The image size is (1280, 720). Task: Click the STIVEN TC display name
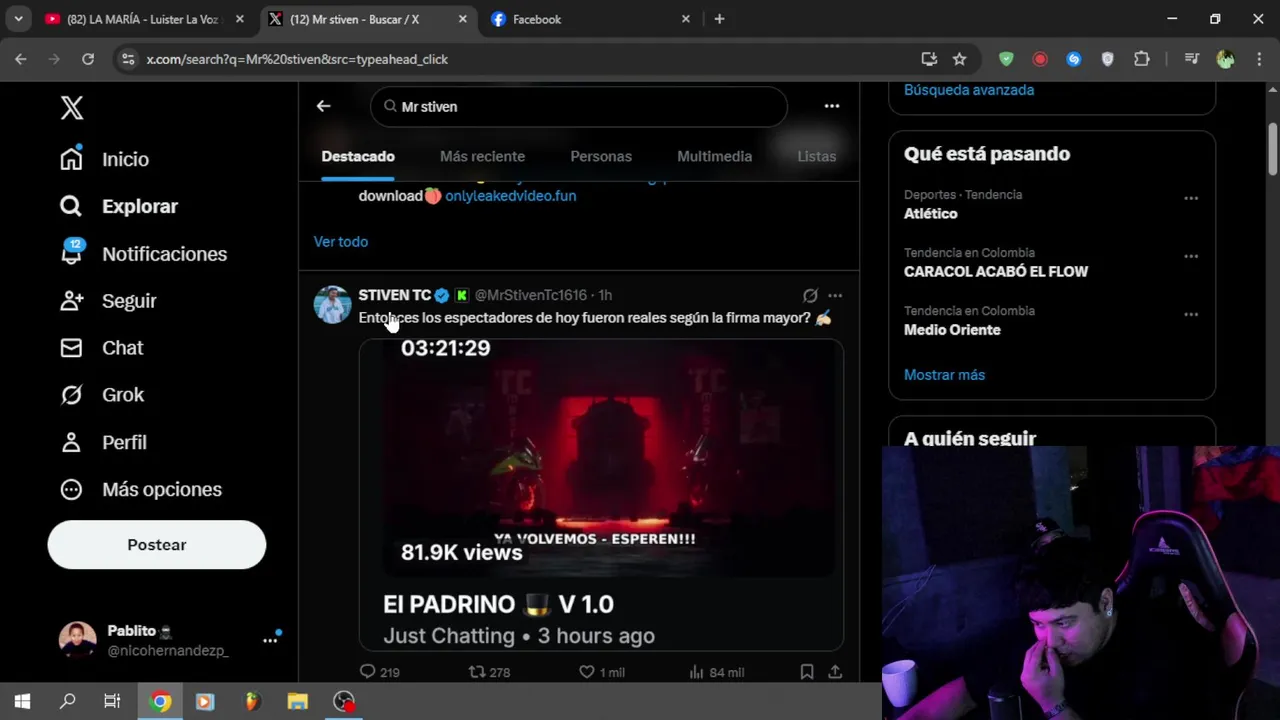tap(394, 295)
